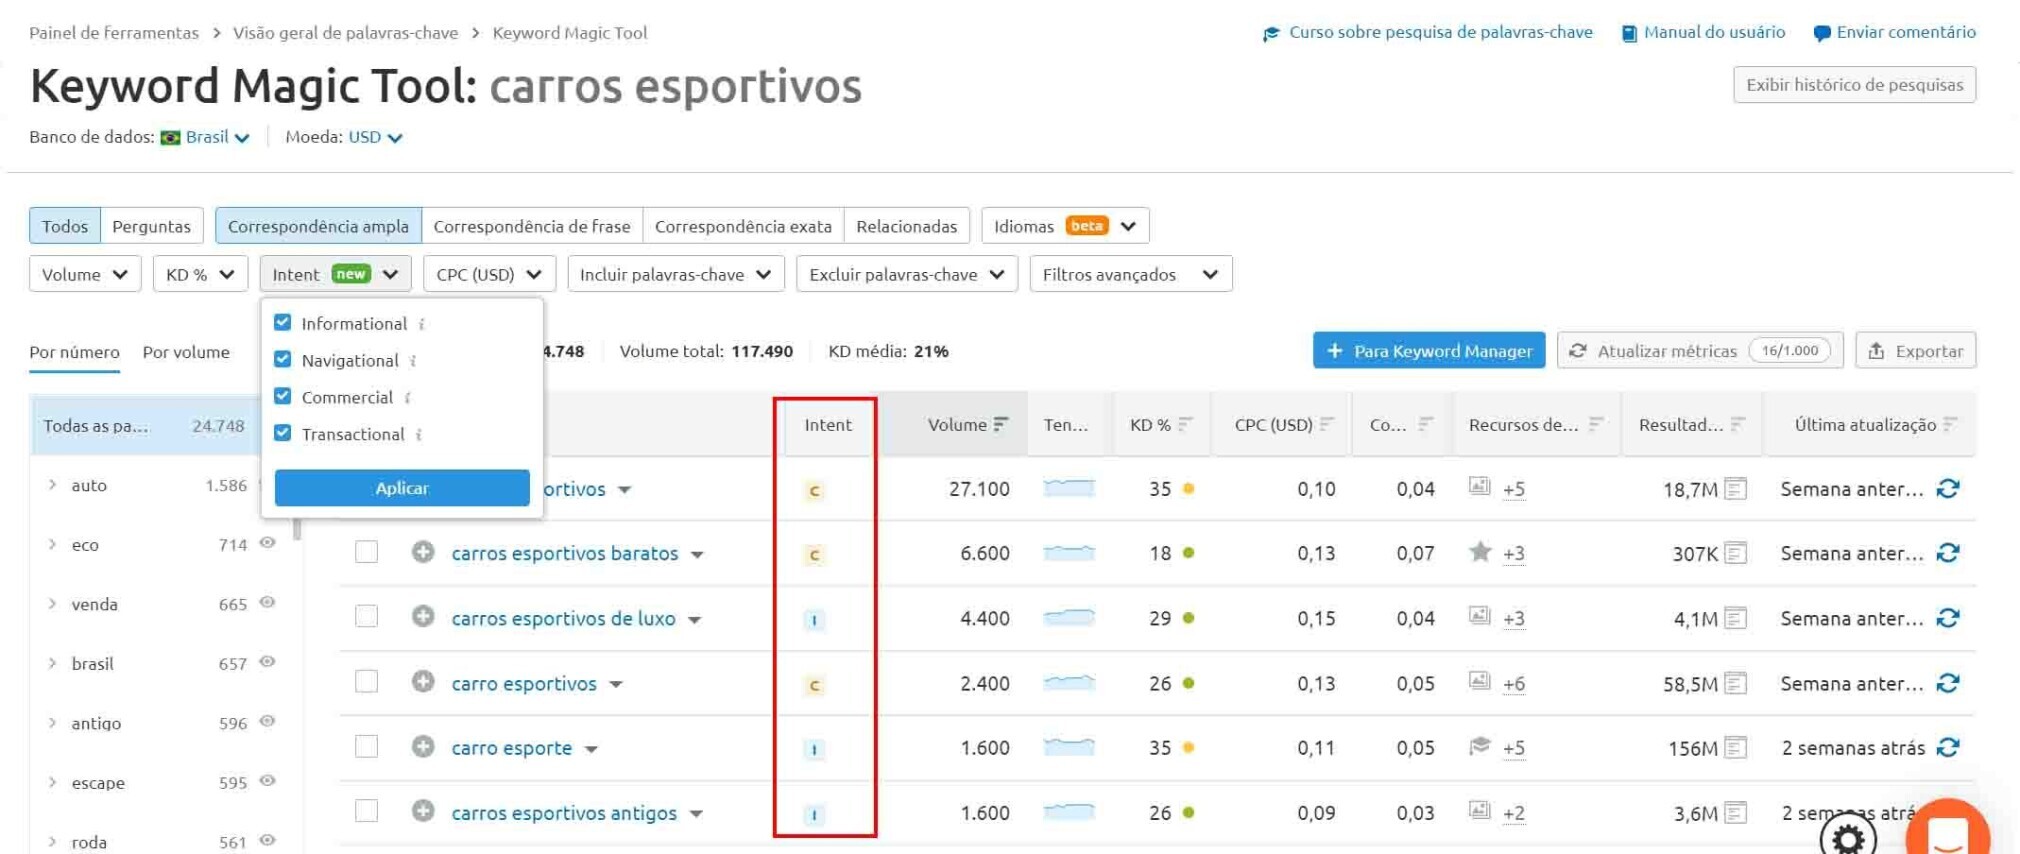Open the Idiomas beta dropdown
Screen dimensions: 2020x854
1065,226
